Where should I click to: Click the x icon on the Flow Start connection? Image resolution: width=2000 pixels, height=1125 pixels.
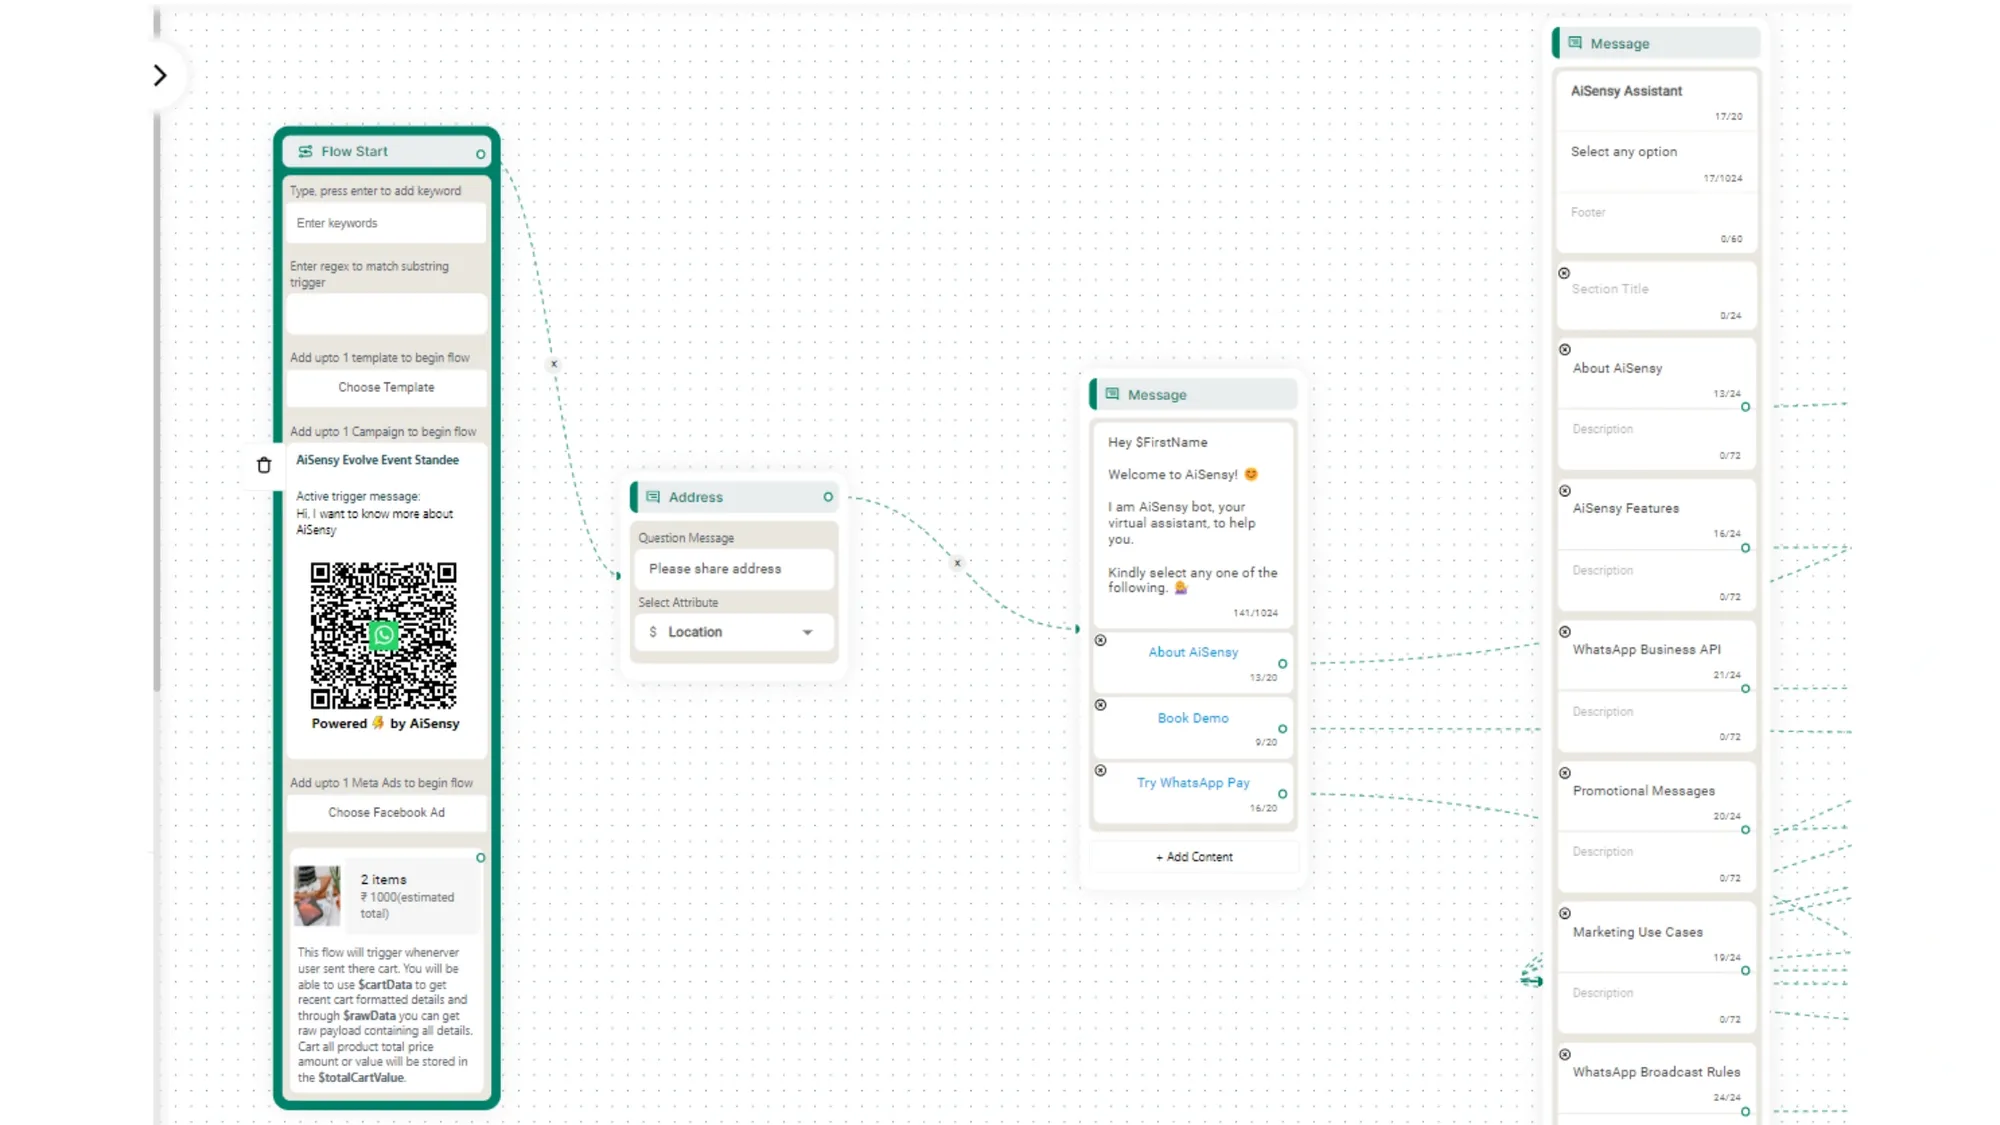click(553, 364)
